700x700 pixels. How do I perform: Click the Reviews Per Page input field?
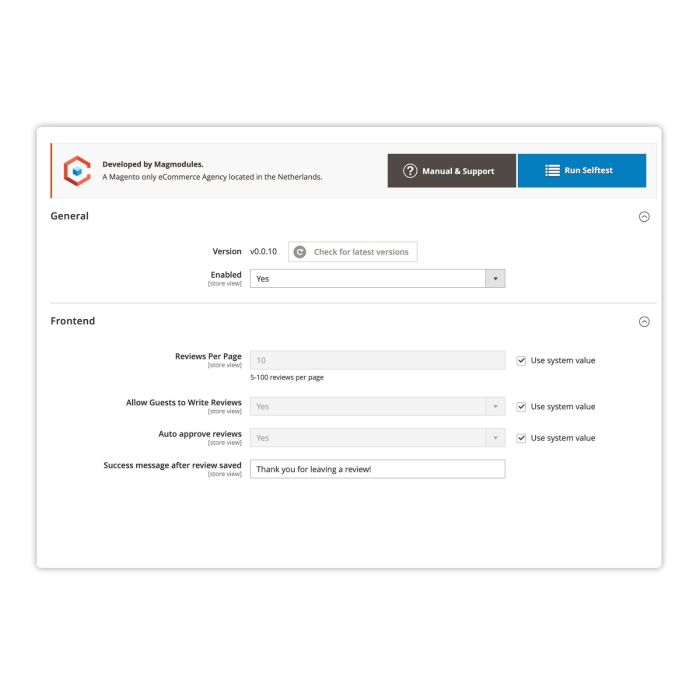377,360
